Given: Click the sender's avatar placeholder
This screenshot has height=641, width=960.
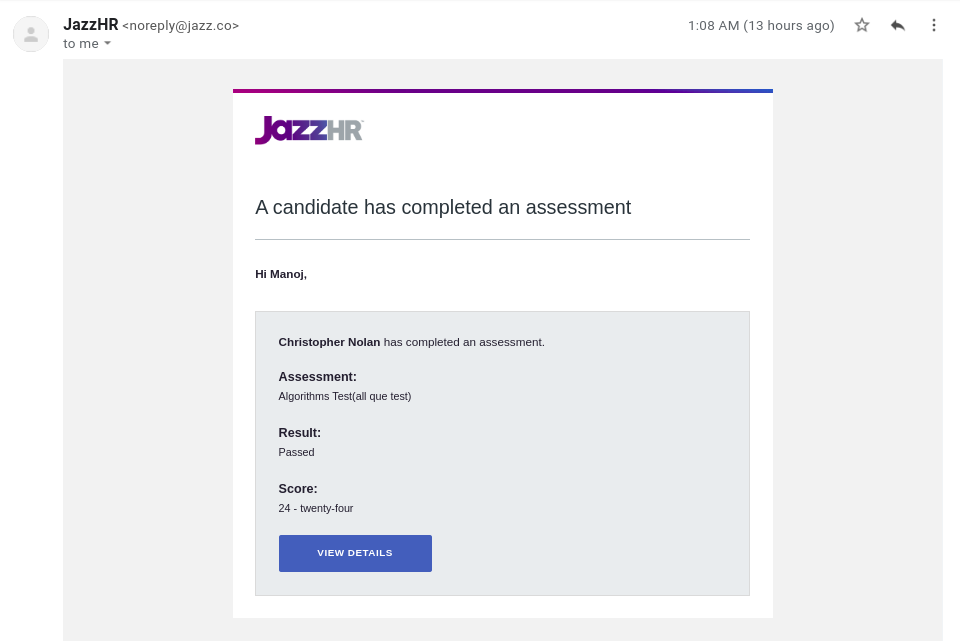Looking at the screenshot, I should (x=31, y=34).
